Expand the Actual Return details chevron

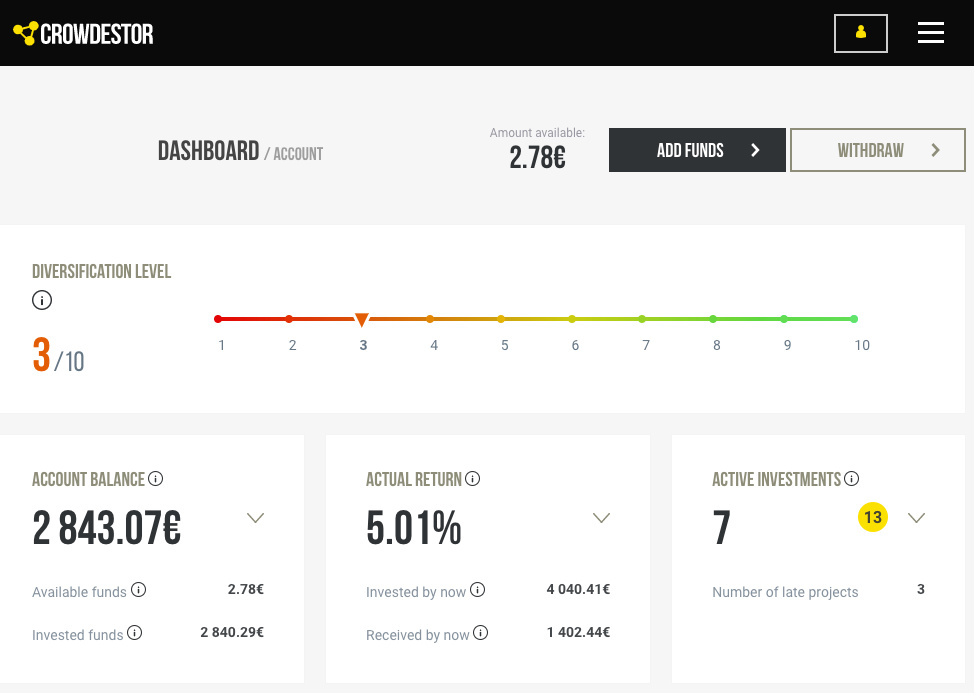[x=601, y=518]
